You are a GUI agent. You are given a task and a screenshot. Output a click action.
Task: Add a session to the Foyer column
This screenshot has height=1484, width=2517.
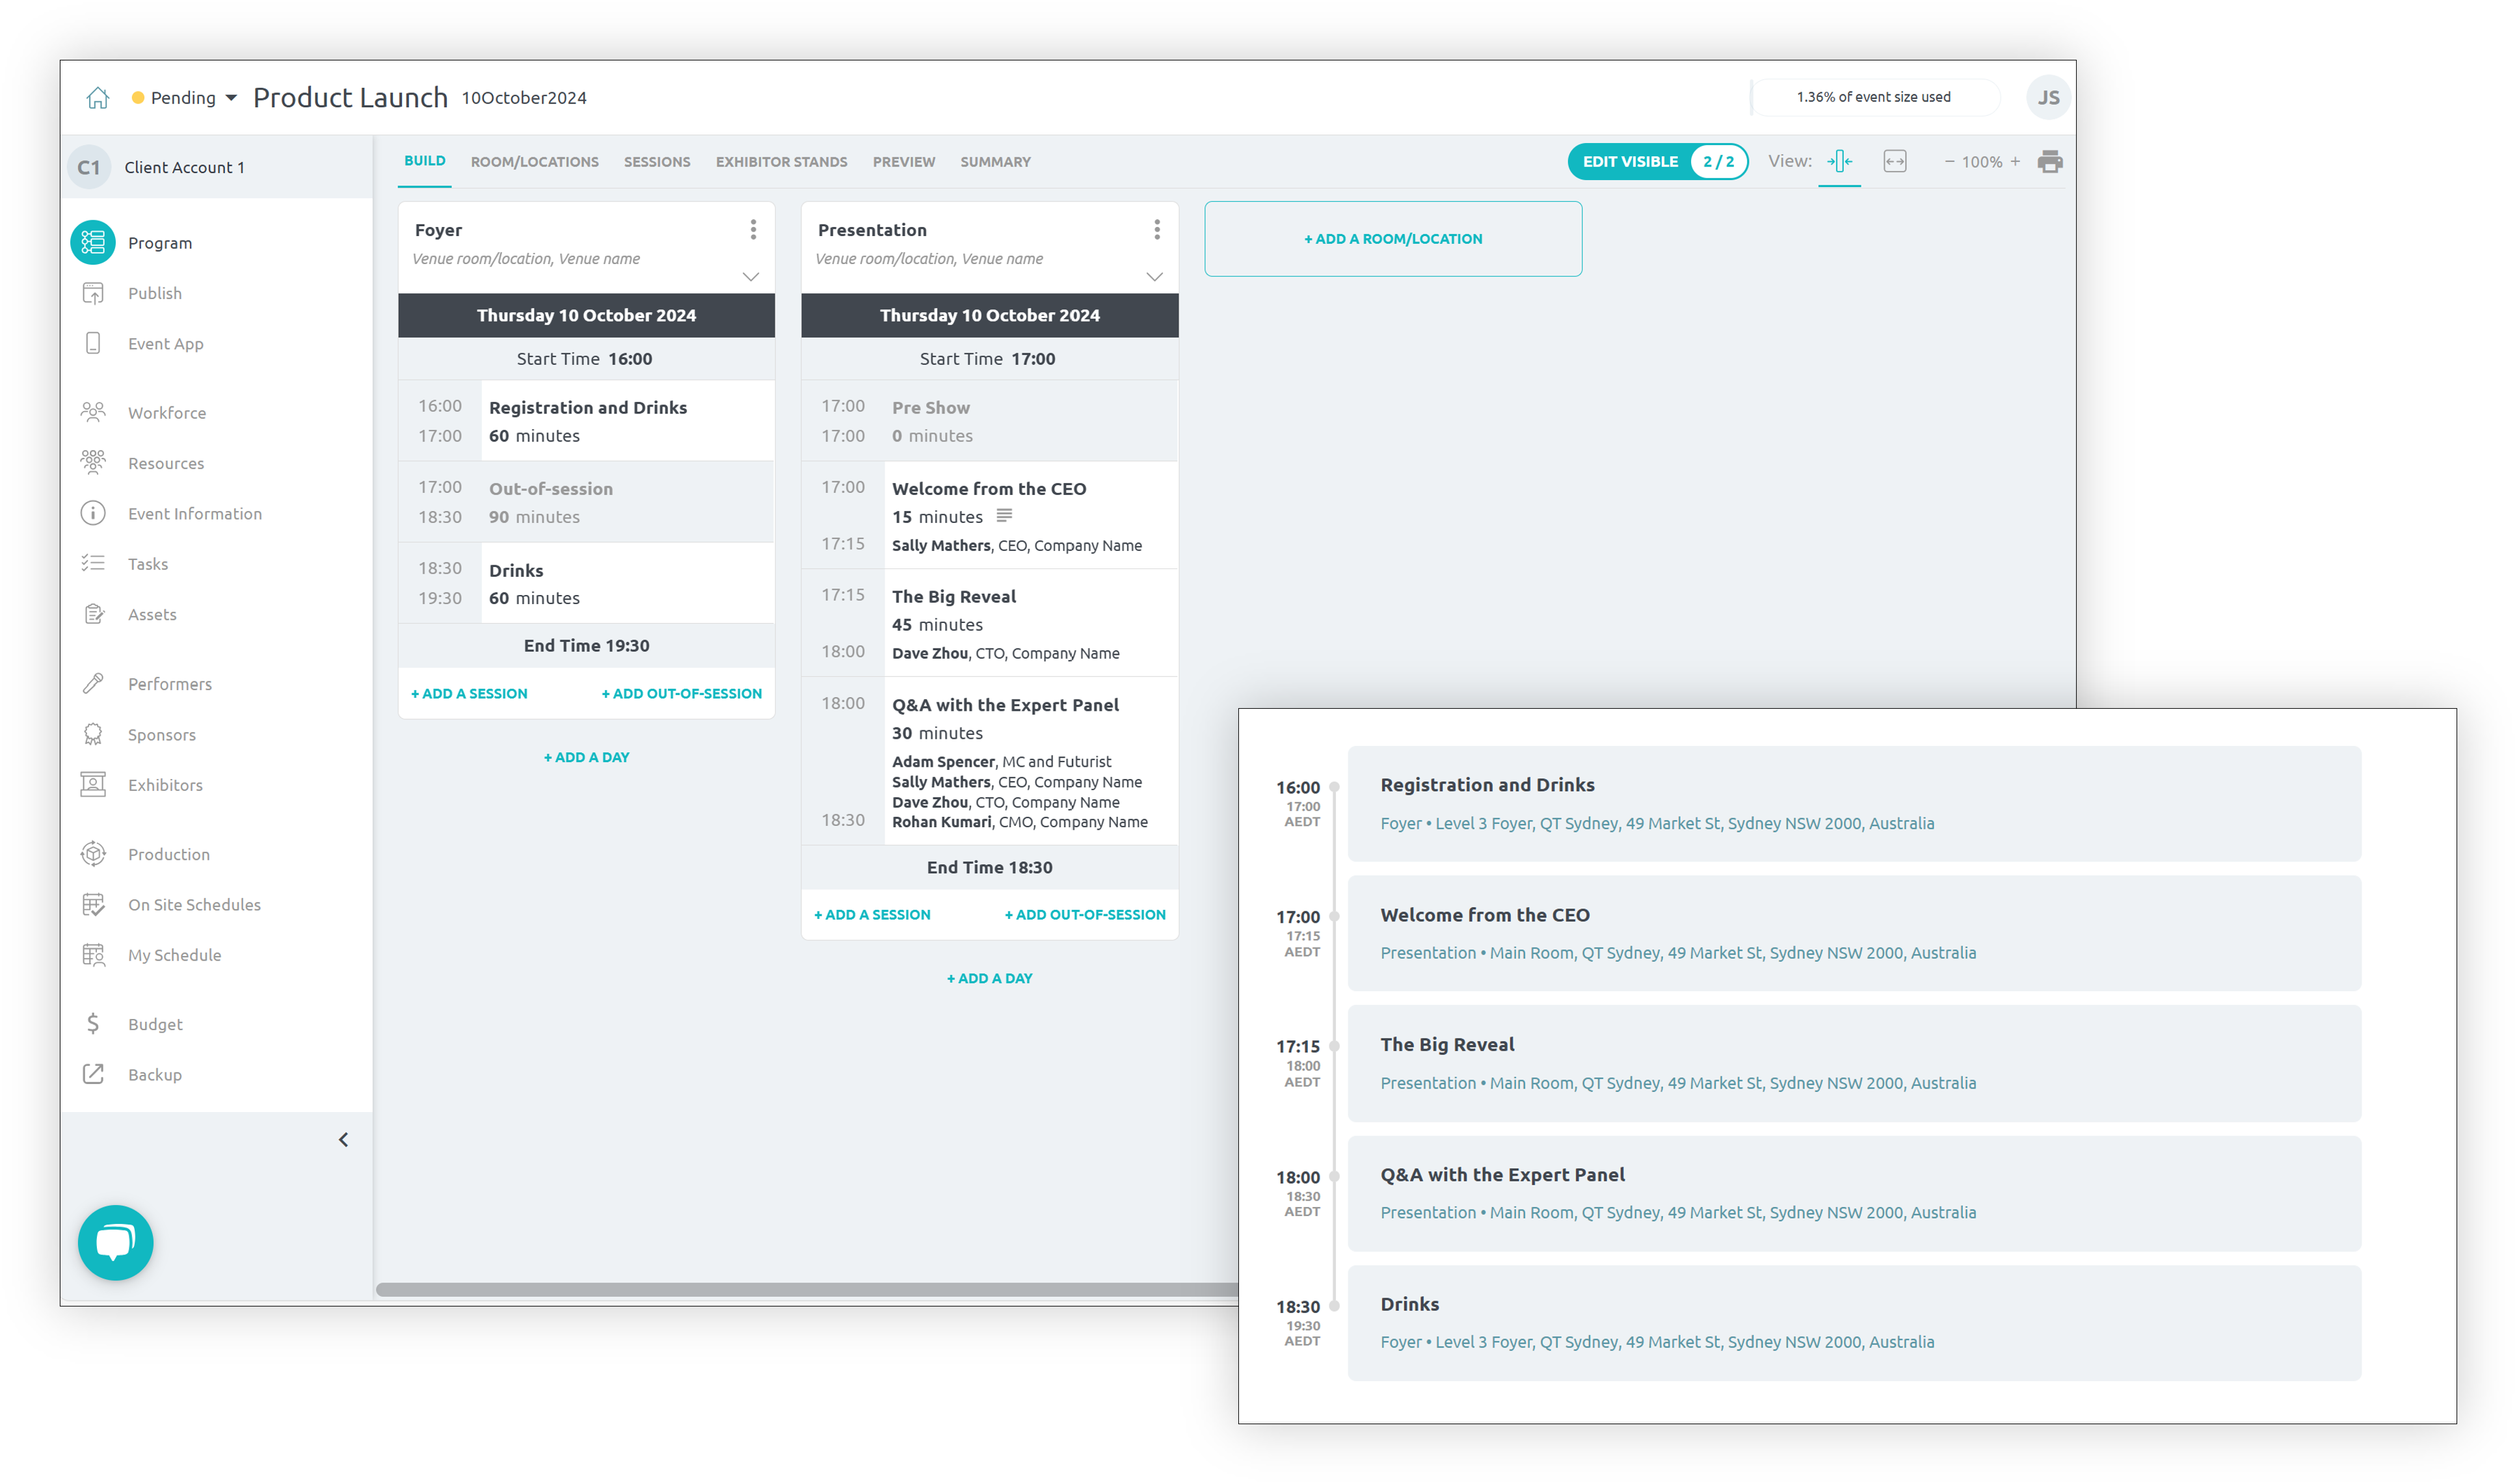coord(469,693)
